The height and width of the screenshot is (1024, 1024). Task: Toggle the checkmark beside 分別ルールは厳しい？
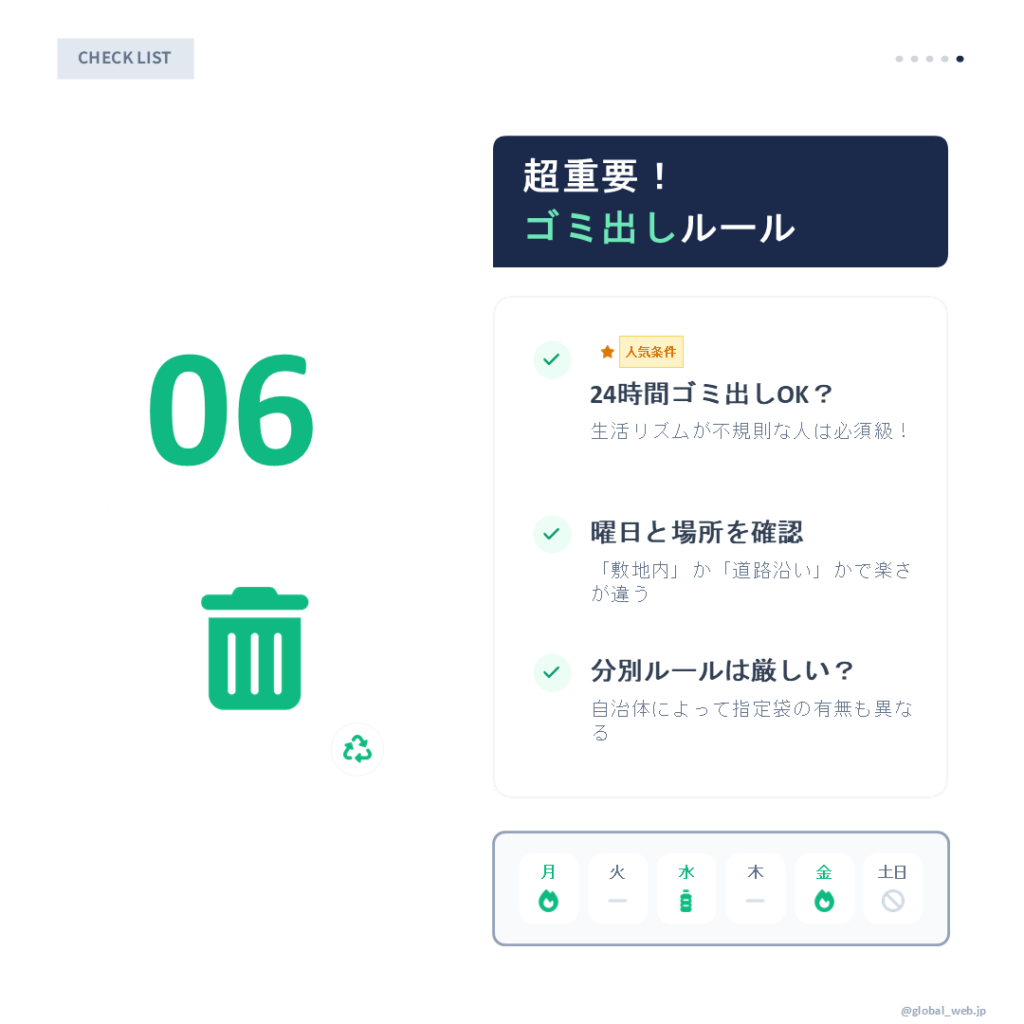coord(552,673)
